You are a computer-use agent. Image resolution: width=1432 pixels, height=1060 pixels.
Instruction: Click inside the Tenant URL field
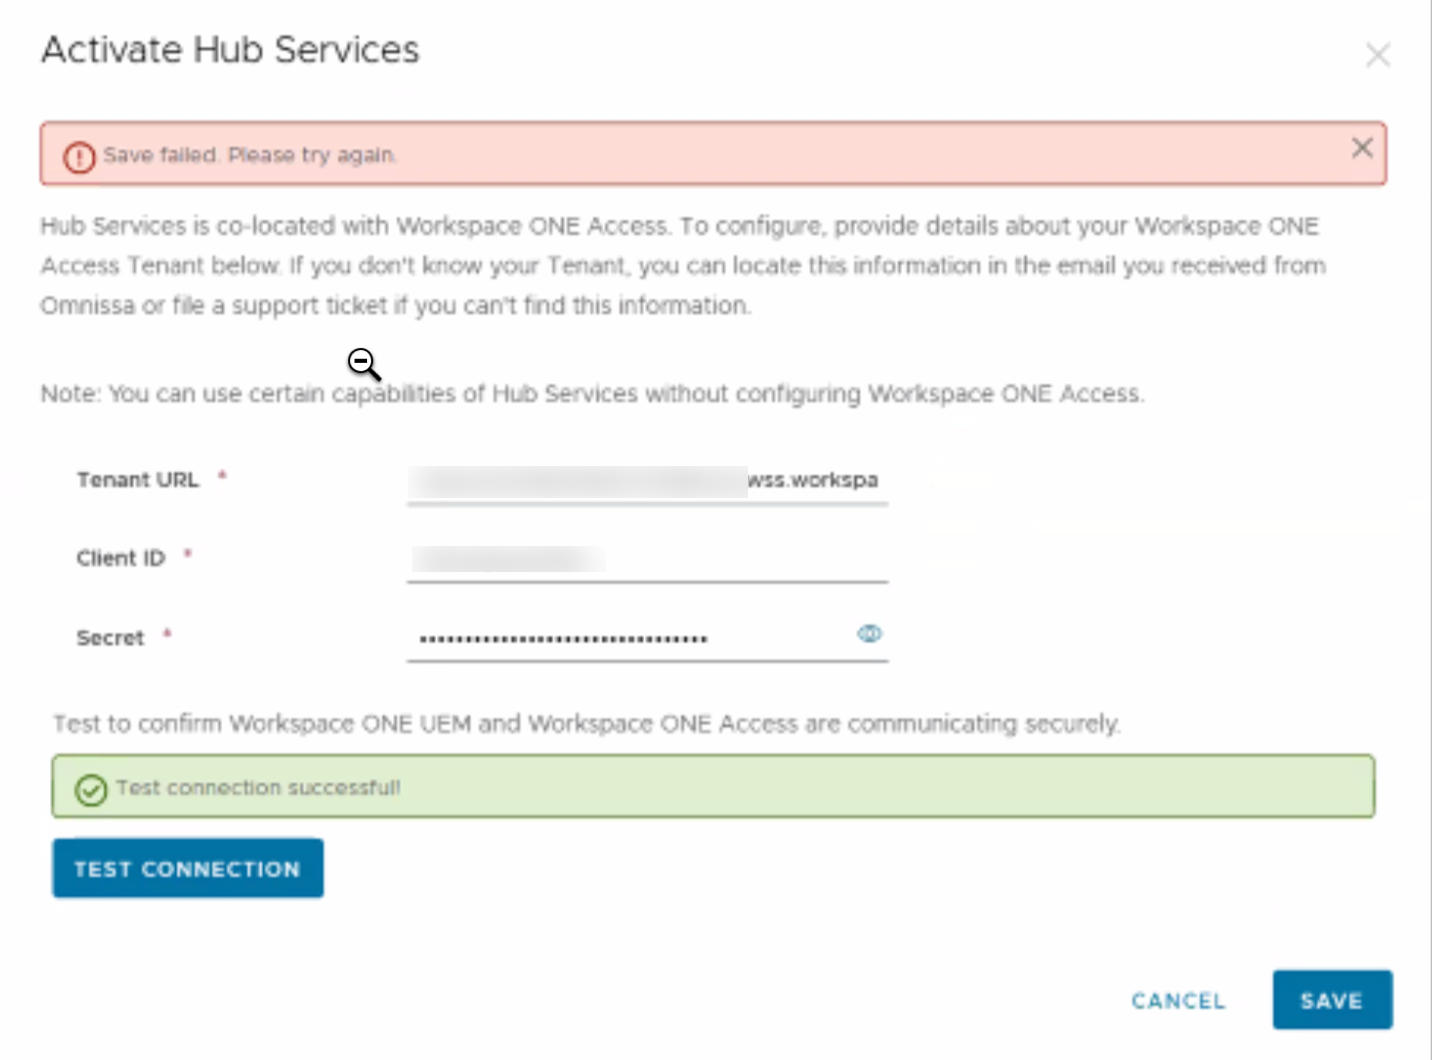pyautogui.click(x=646, y=480)
